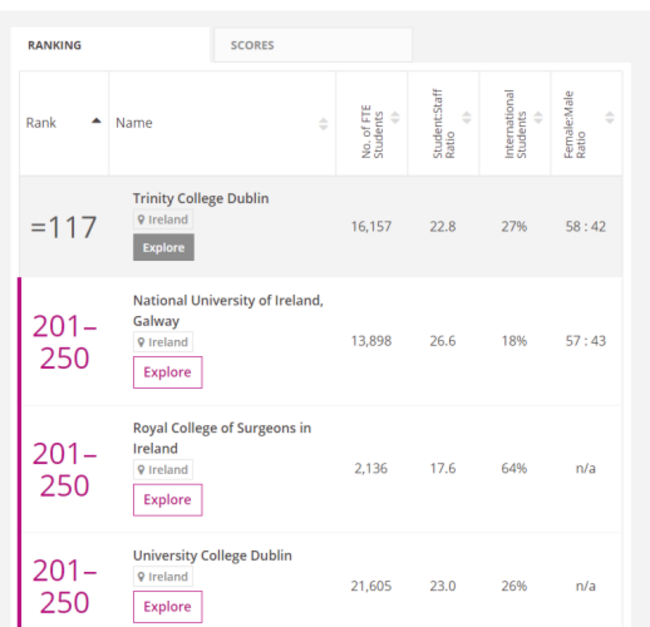Click 201–250 rank for University College Dublin
The width and height of the screenshot is (650, 627).
[64, 586]
